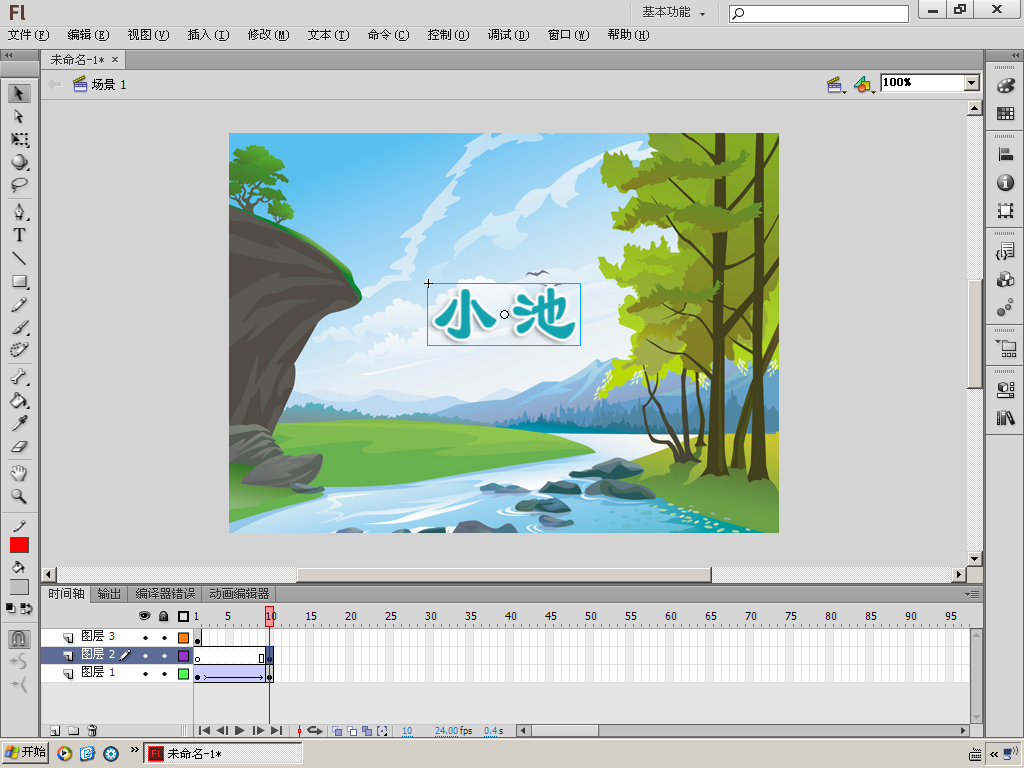Go to the first frame
Image resolution: width=1024 pixels, height=768 pixels.
tap(204, 731)
